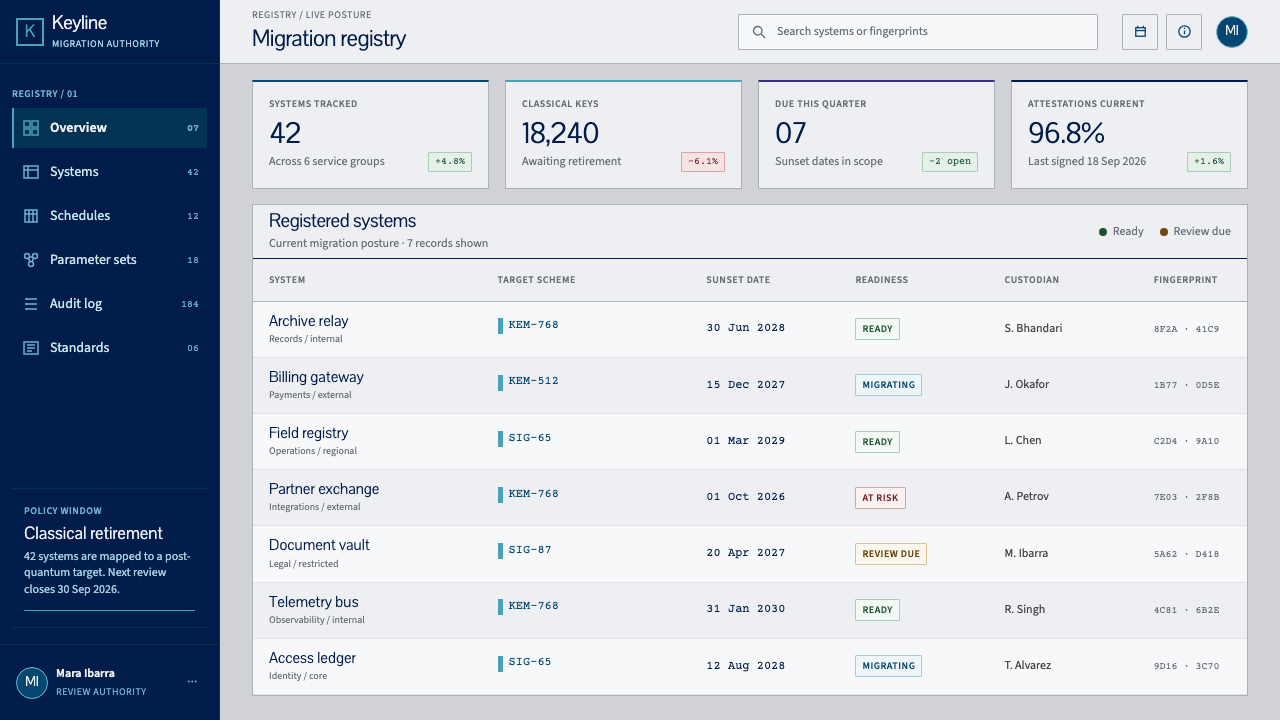Open the three-dot menu beside Mara Ibarra

coord(192,682)
